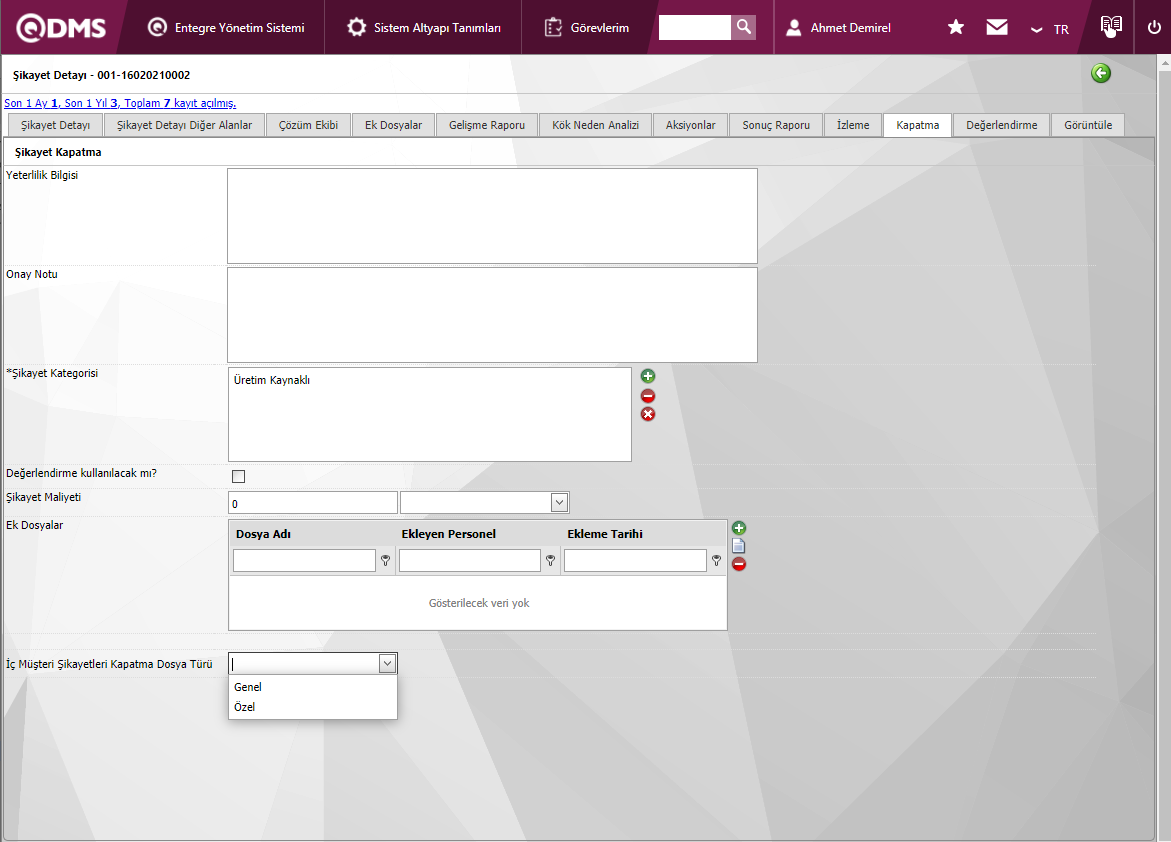Click the Yeterlilik Bilgisi text area
The width and height of the screenshot is (1171, 842).
492,216
